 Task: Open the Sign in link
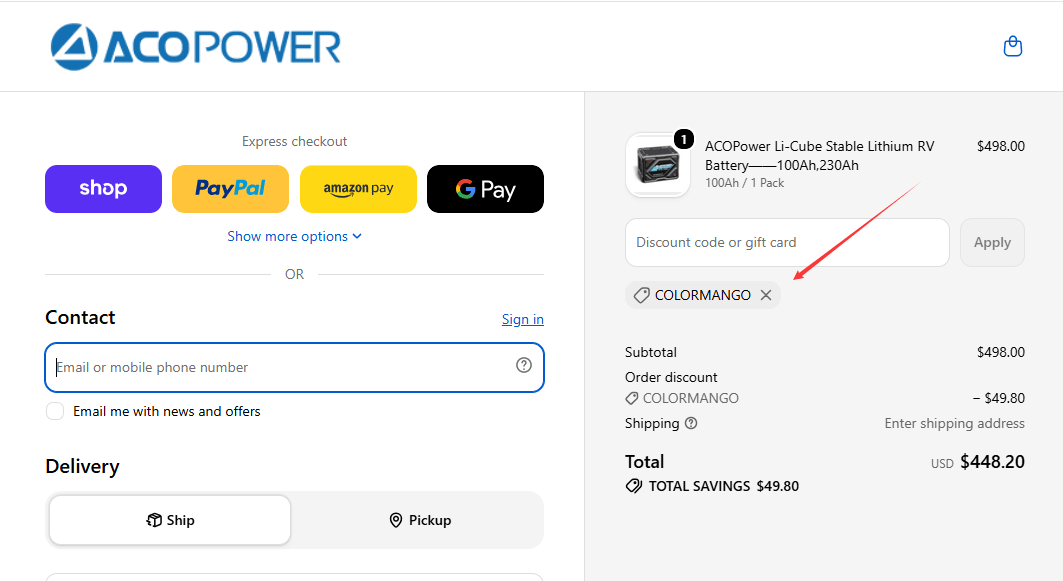523,319
